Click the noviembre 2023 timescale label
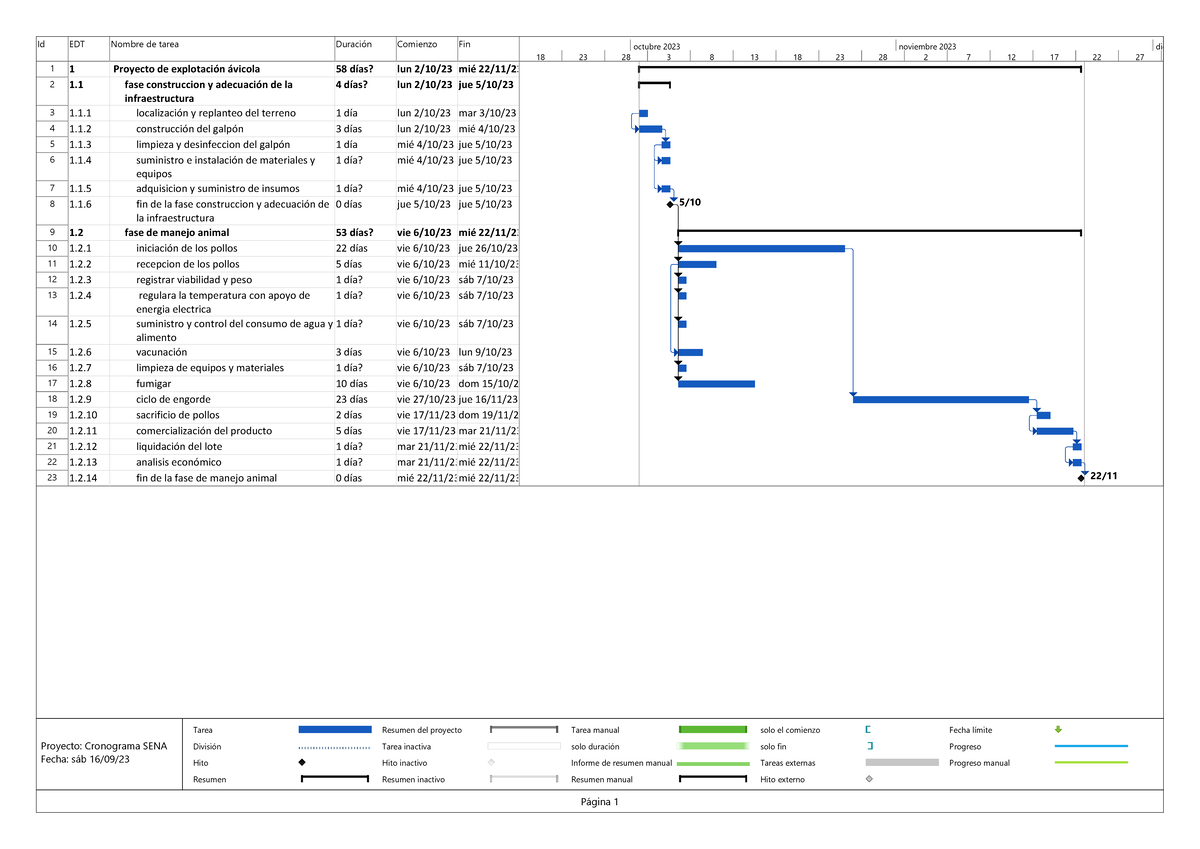The width and height of the screenshot is (1200, 849). [x=927, y=46]
